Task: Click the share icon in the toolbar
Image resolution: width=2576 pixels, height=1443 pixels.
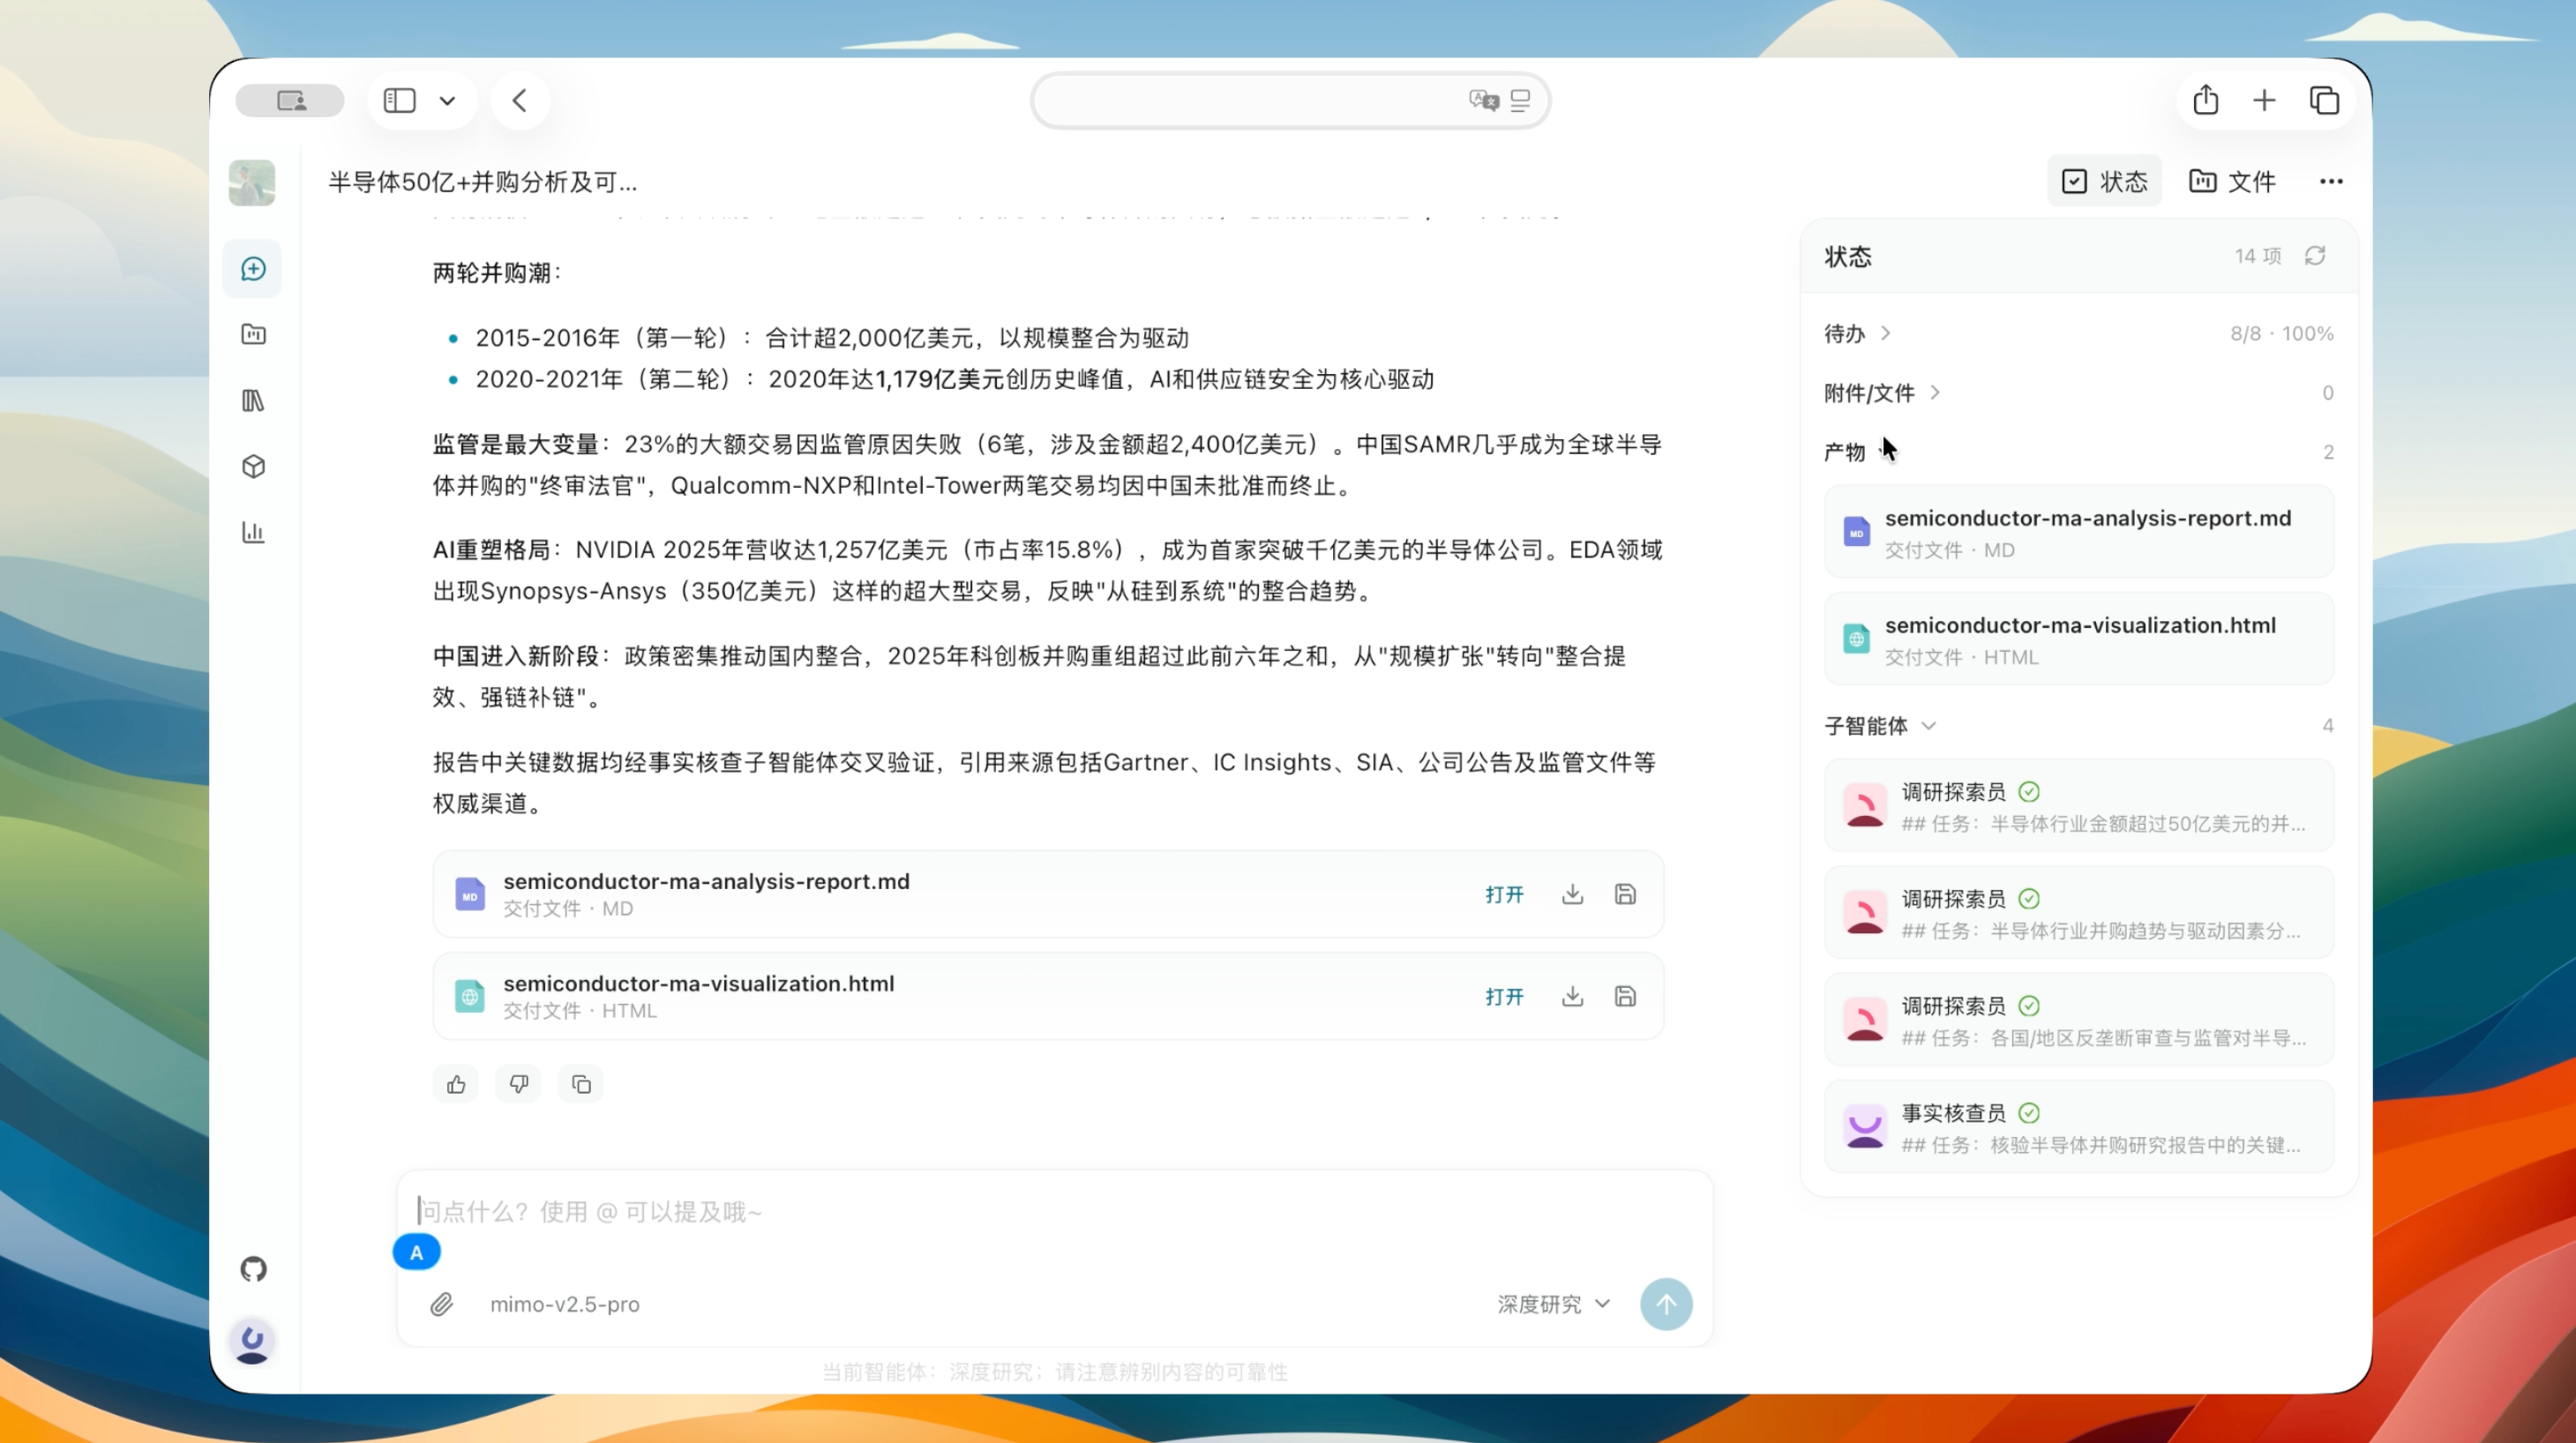Action: [2206, 100]
